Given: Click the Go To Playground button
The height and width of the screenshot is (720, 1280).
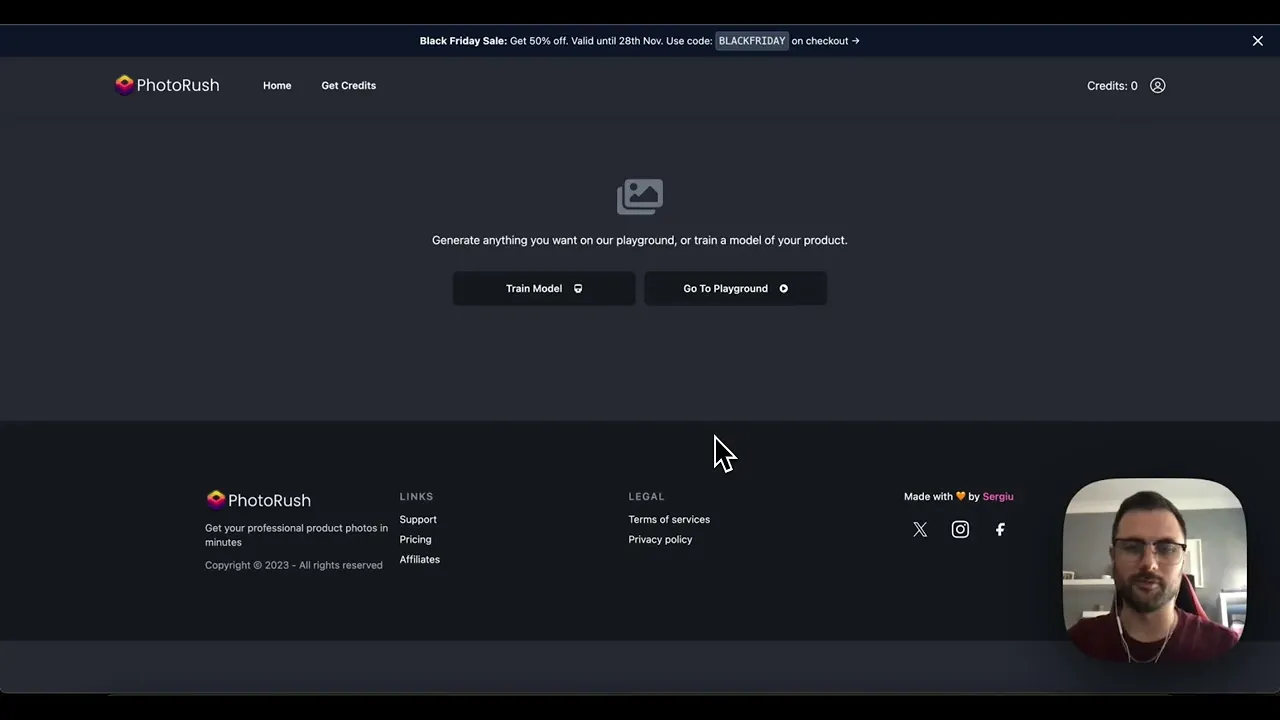Looking at the screenshot, I should (735, 289).
